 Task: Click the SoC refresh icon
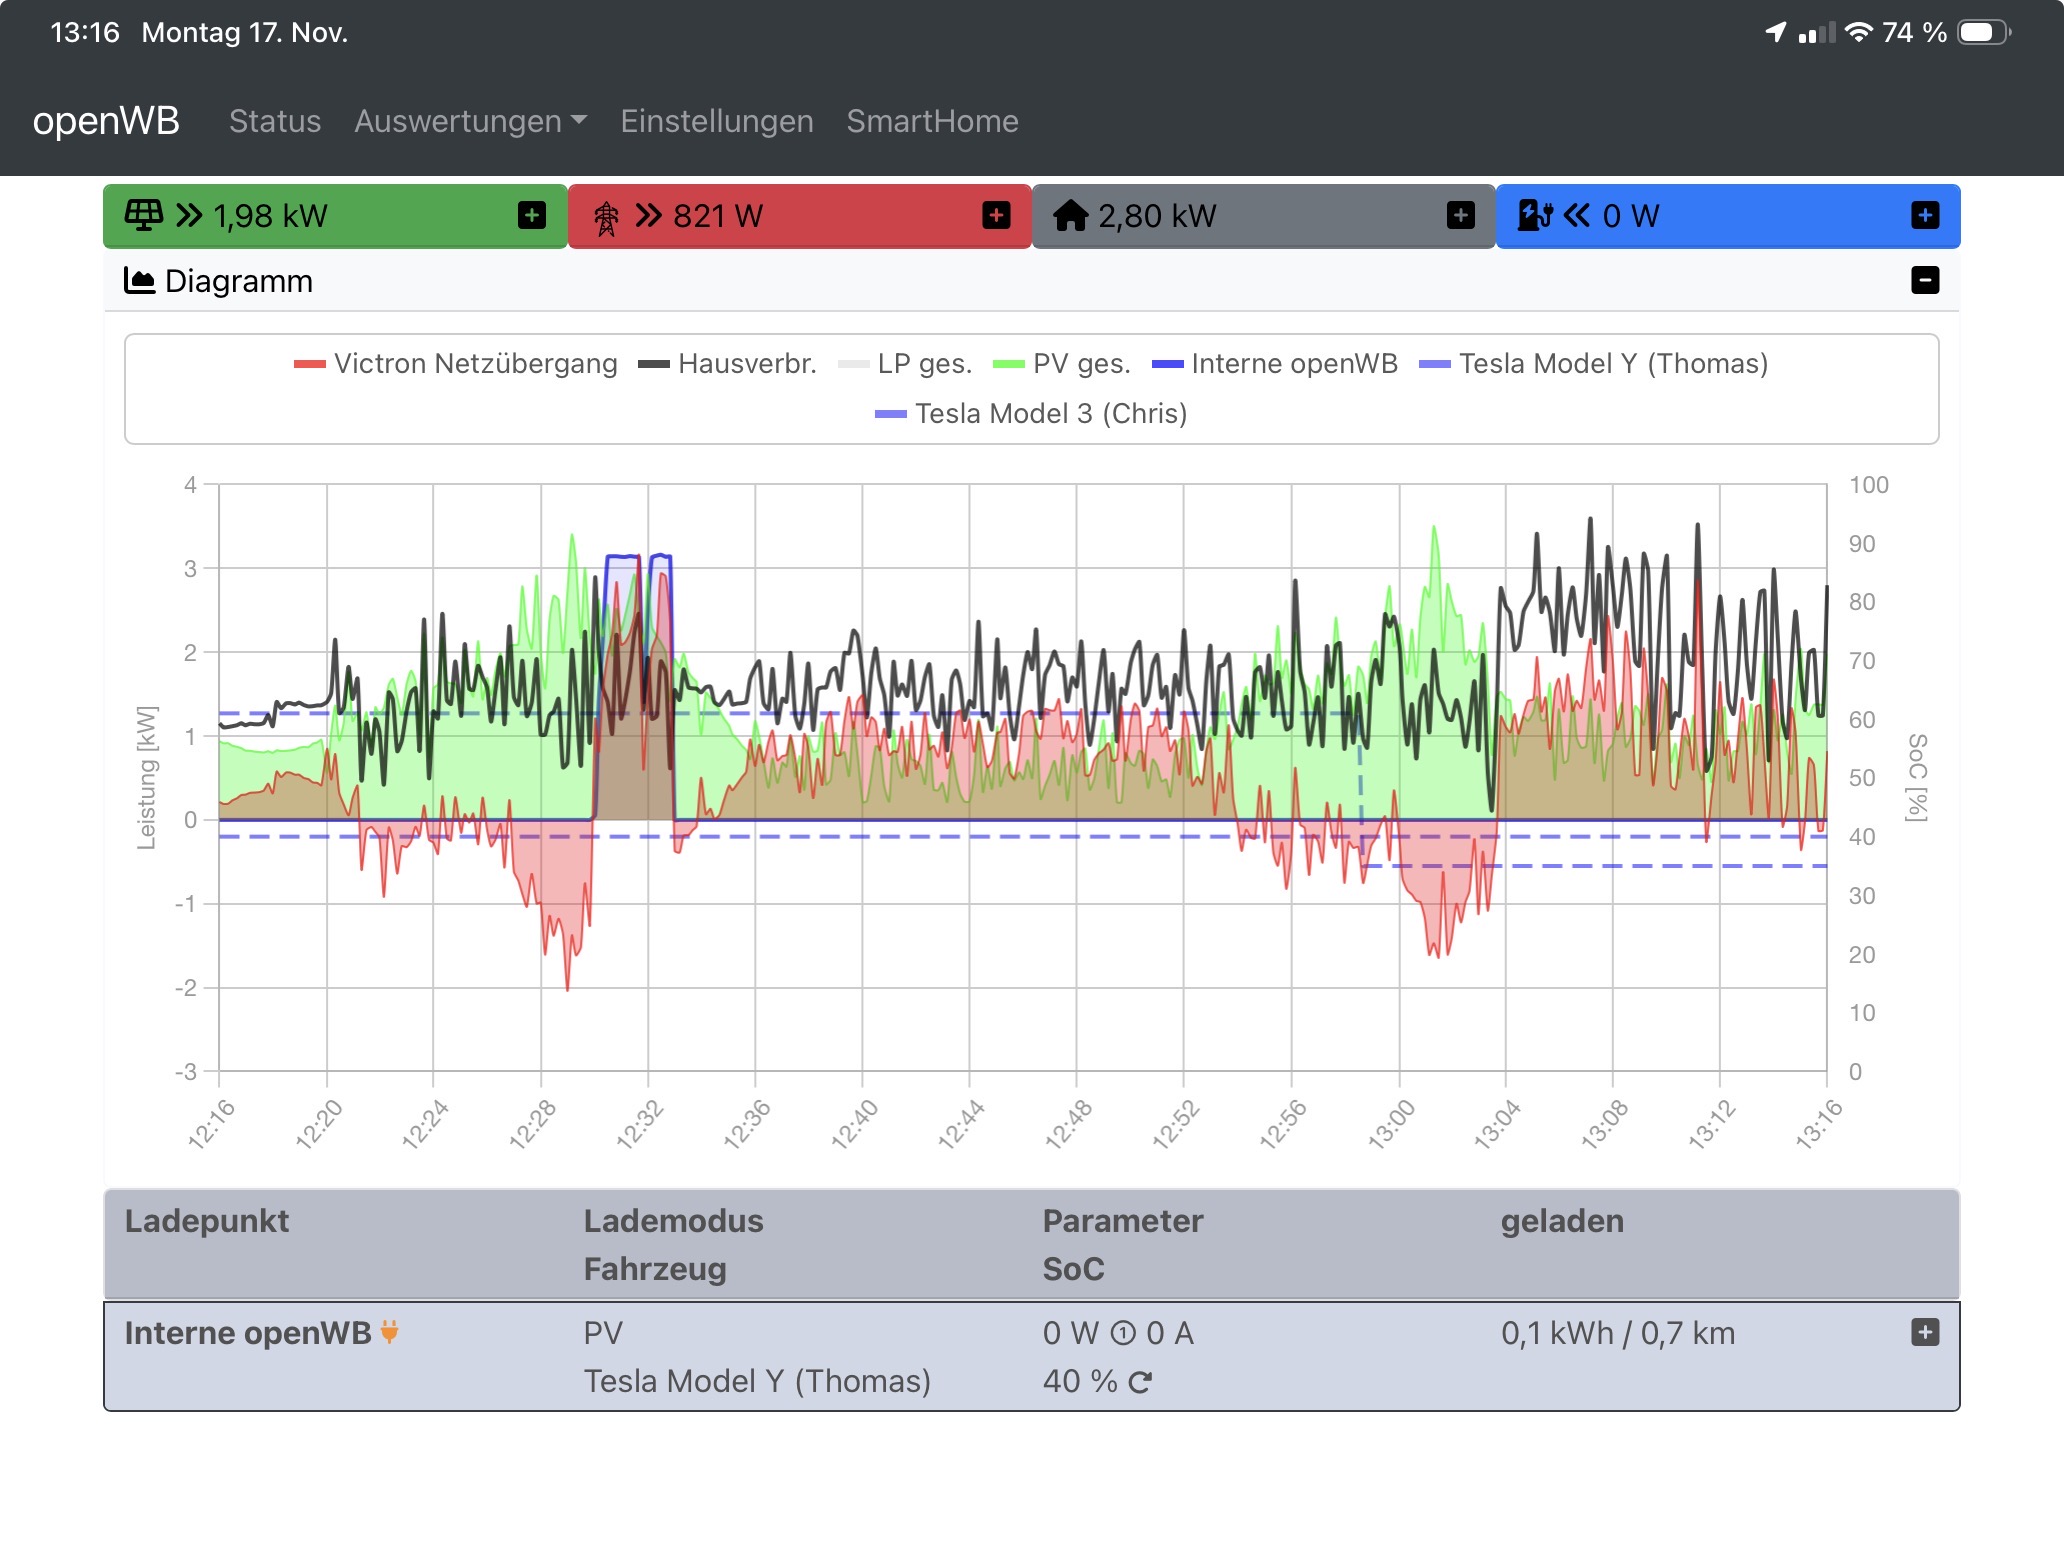1140,1382
